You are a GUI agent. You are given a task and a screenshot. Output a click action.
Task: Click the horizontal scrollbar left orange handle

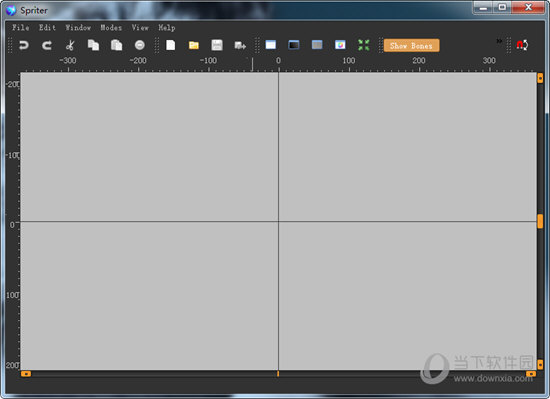(x=26, y=374)
